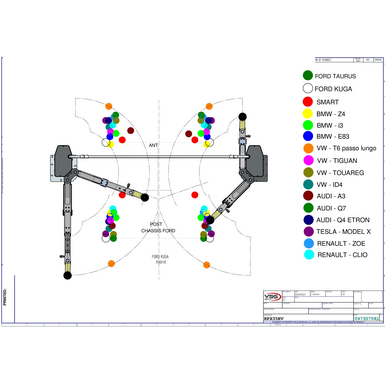This screenshot has width=385, height=385.
Task: Click the 'POST' label in the drawing
Action: [156, 224]
